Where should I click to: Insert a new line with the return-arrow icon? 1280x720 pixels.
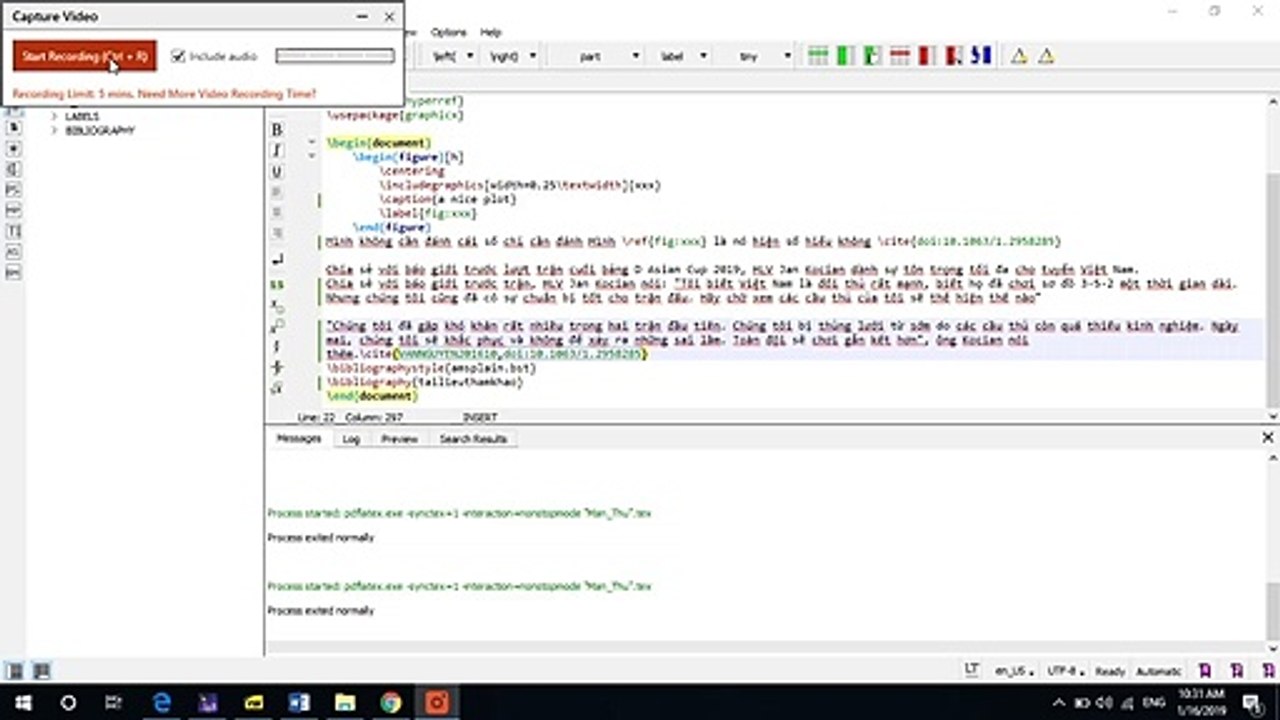point(277,260)
